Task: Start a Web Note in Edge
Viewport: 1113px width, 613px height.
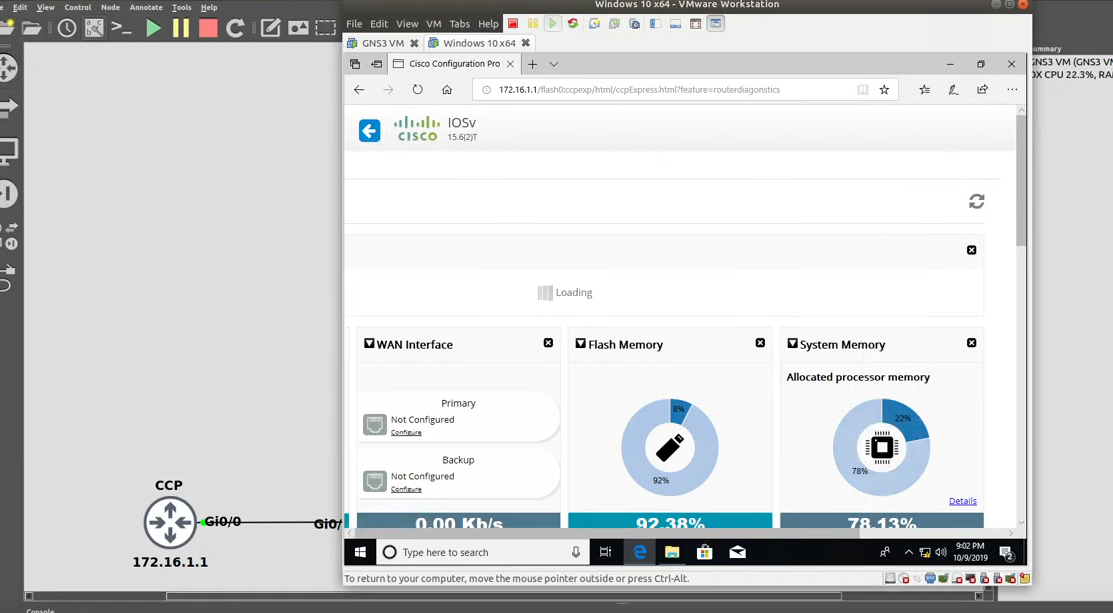Action: (952, 89)
